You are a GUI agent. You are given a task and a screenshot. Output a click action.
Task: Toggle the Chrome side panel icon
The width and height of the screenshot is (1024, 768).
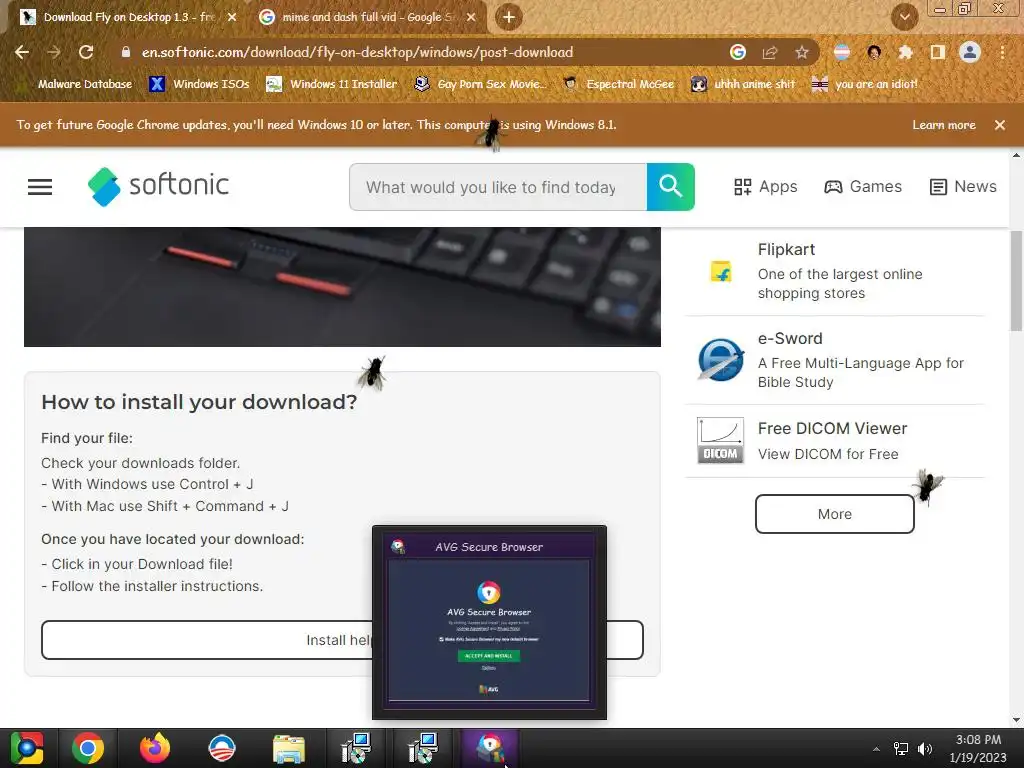click(x=938, y=52)
